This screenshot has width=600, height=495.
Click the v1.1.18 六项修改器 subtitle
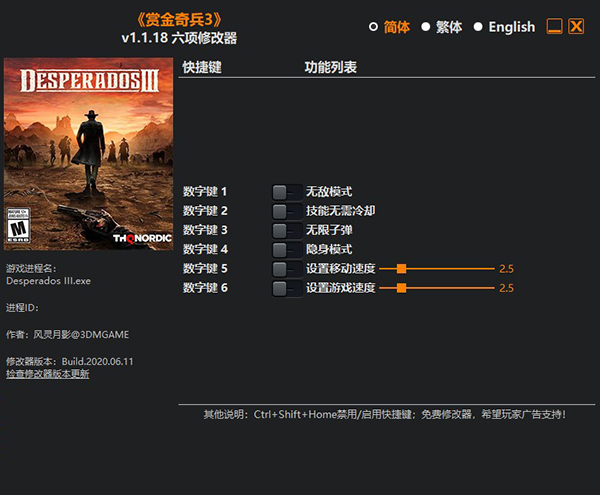pyautogui.click(x=179, y=38)
